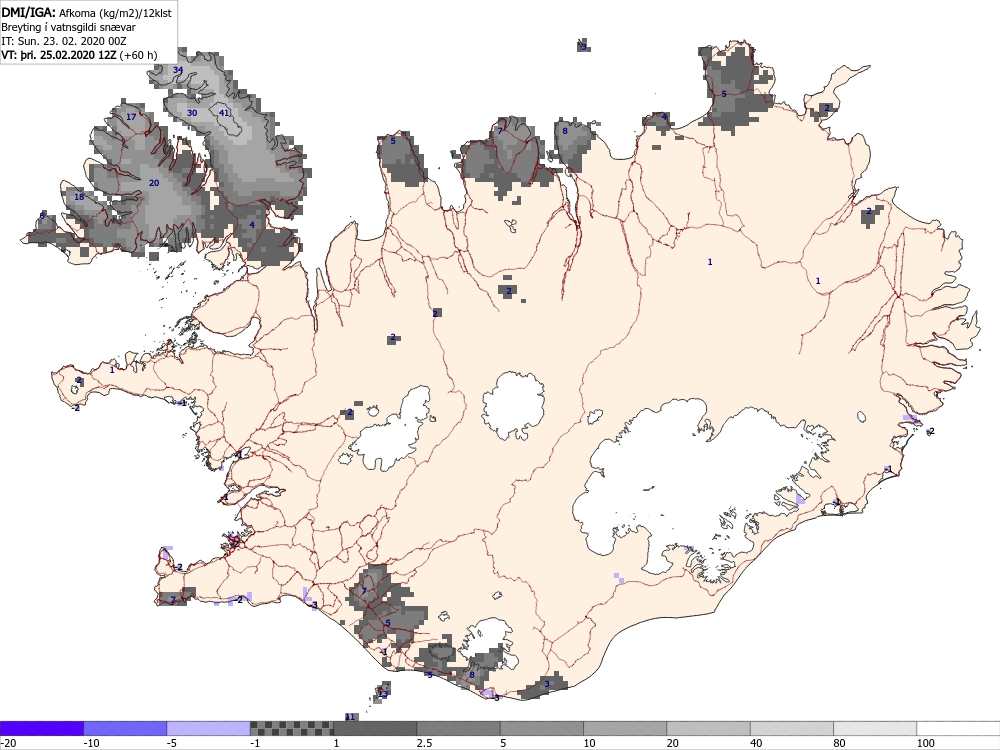
Task: Click the 'Breyting í vatnsgildi snævar' subtitle
Action: tap(68, 27)
